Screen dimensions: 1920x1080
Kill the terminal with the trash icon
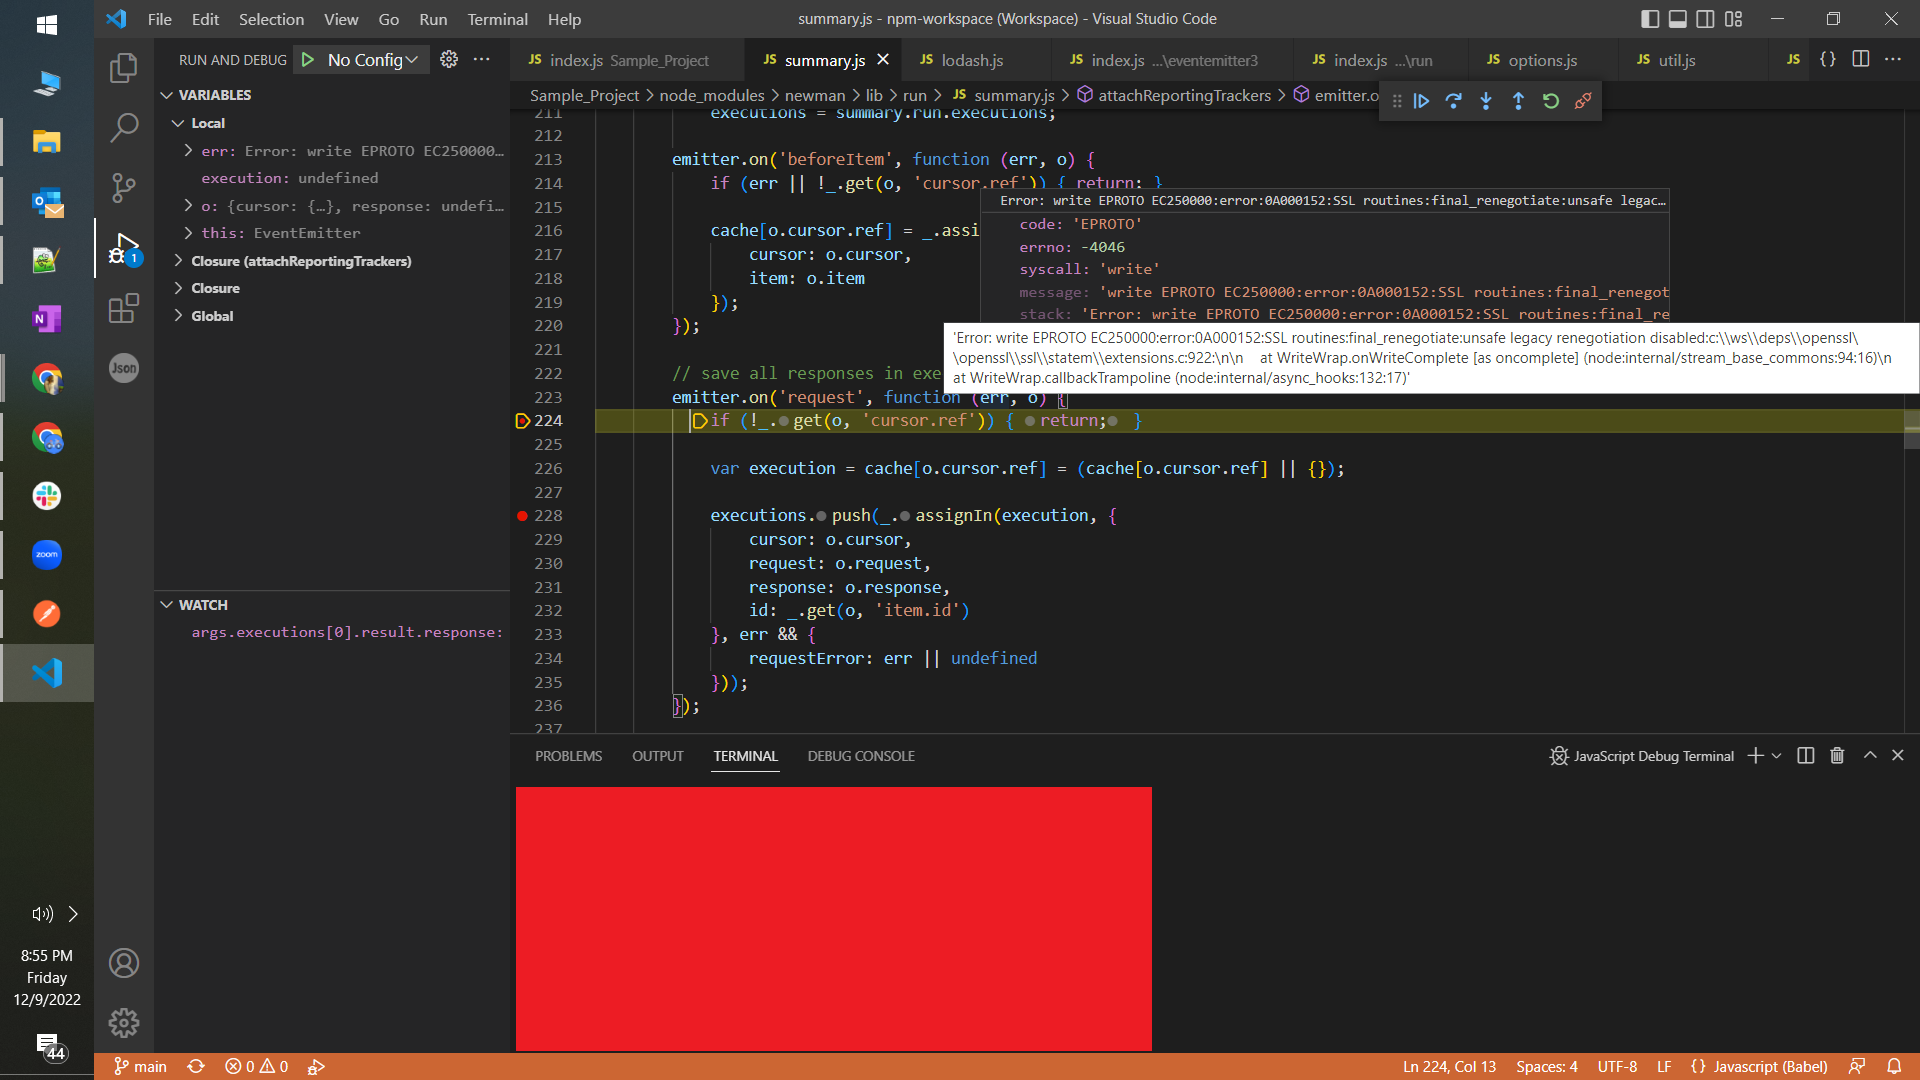[1837, 756]
